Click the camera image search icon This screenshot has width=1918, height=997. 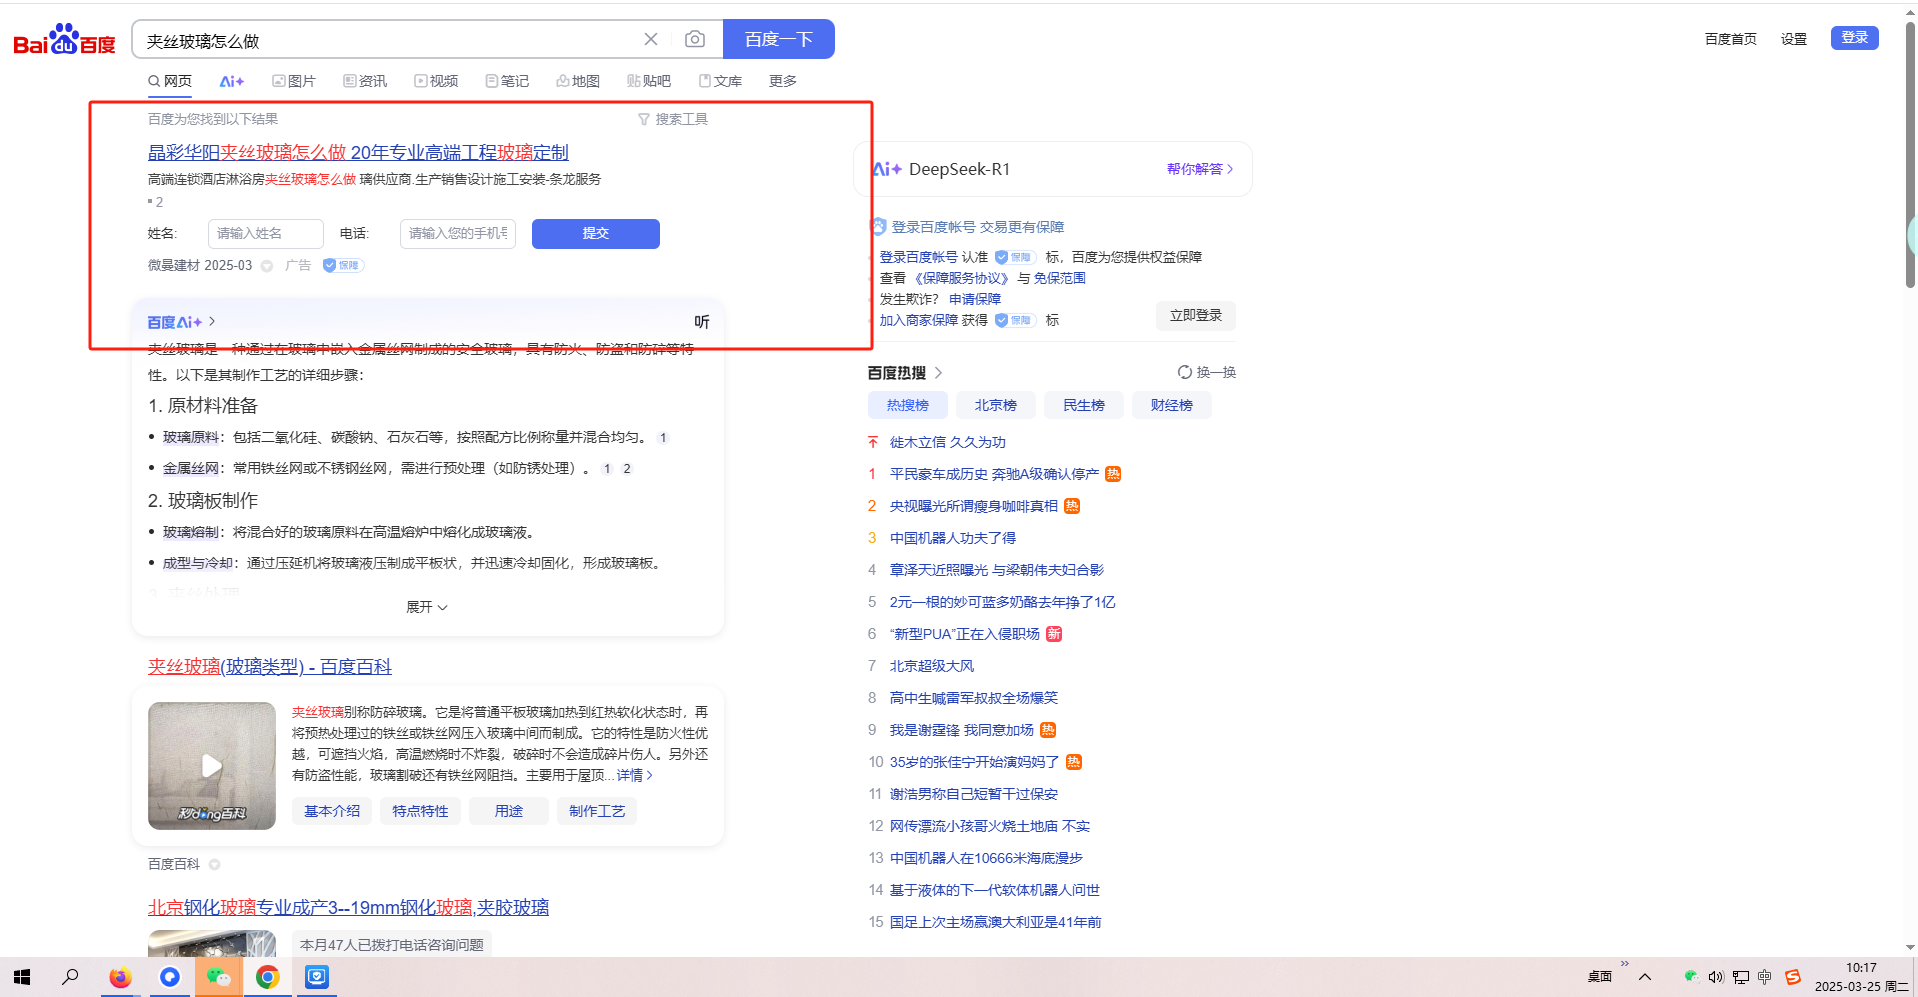pyautogui.click(x=694, y=39)
